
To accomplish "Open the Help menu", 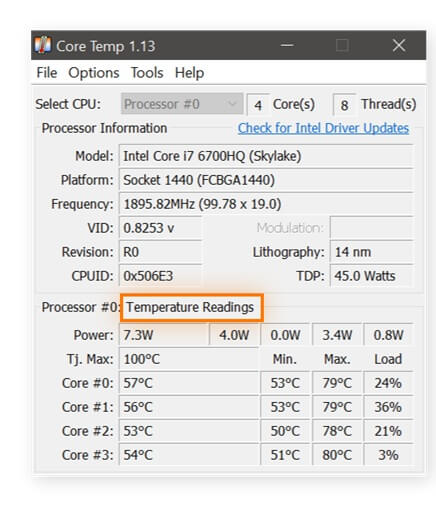I will 189,73.
